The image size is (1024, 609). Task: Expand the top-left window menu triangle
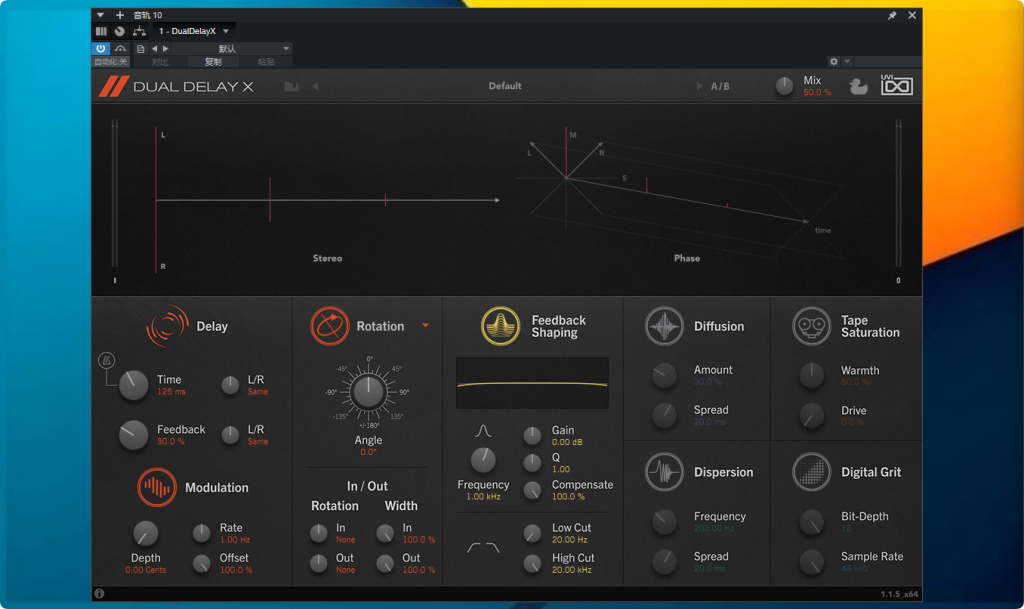[x=100, y=14]
